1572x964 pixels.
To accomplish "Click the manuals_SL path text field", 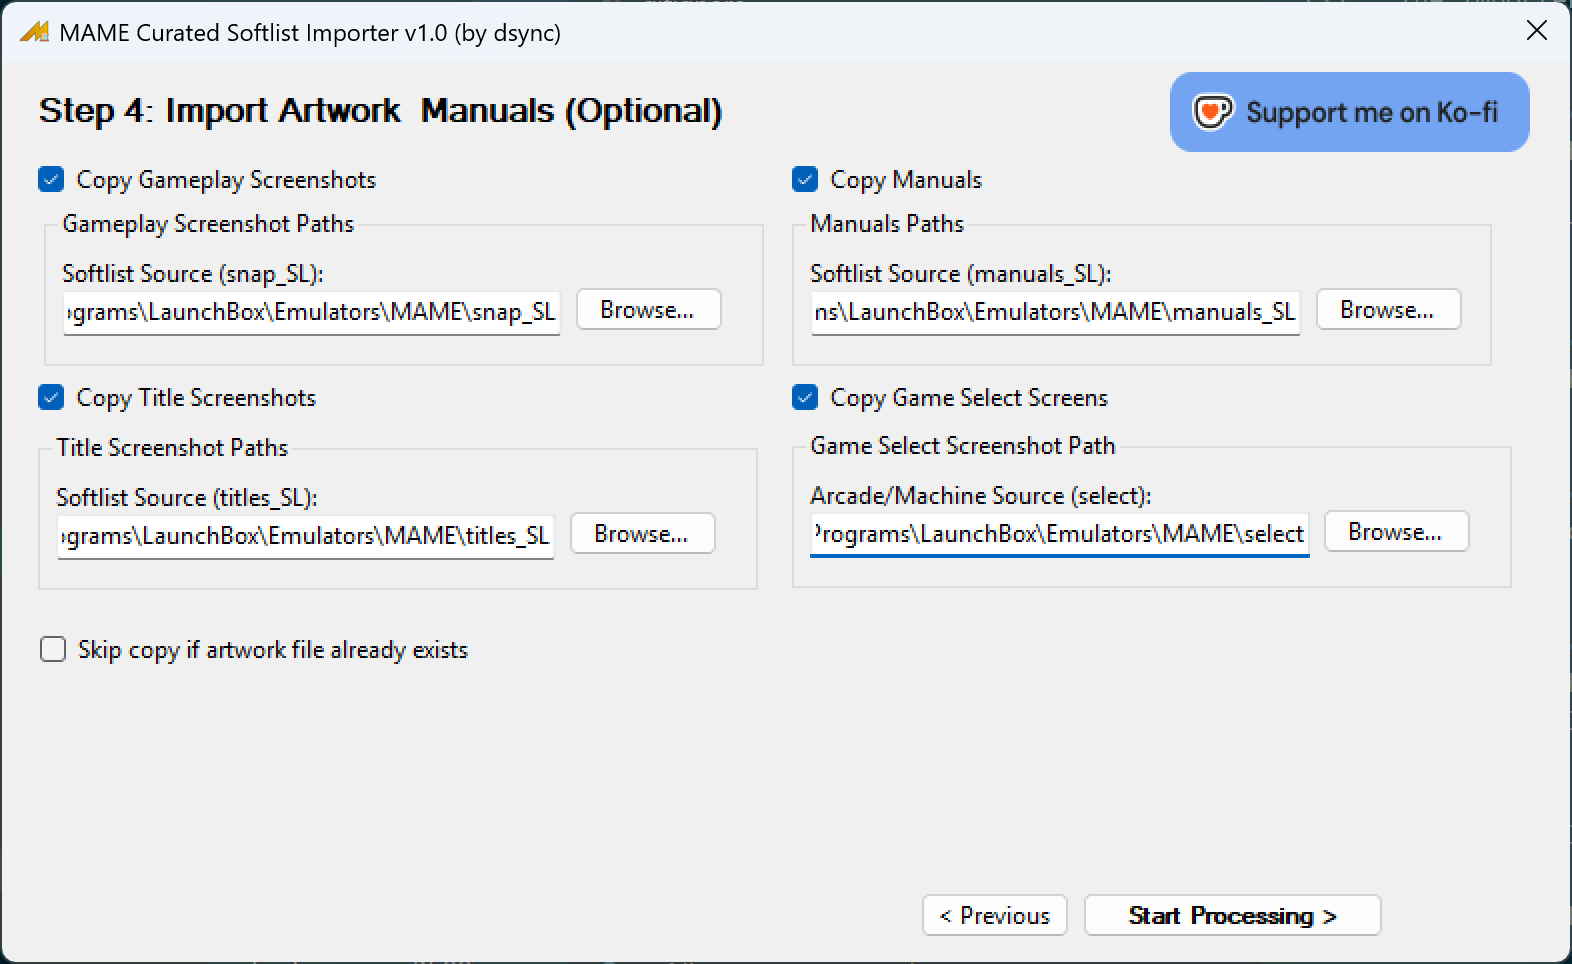I will click(x=1055, y=312).
